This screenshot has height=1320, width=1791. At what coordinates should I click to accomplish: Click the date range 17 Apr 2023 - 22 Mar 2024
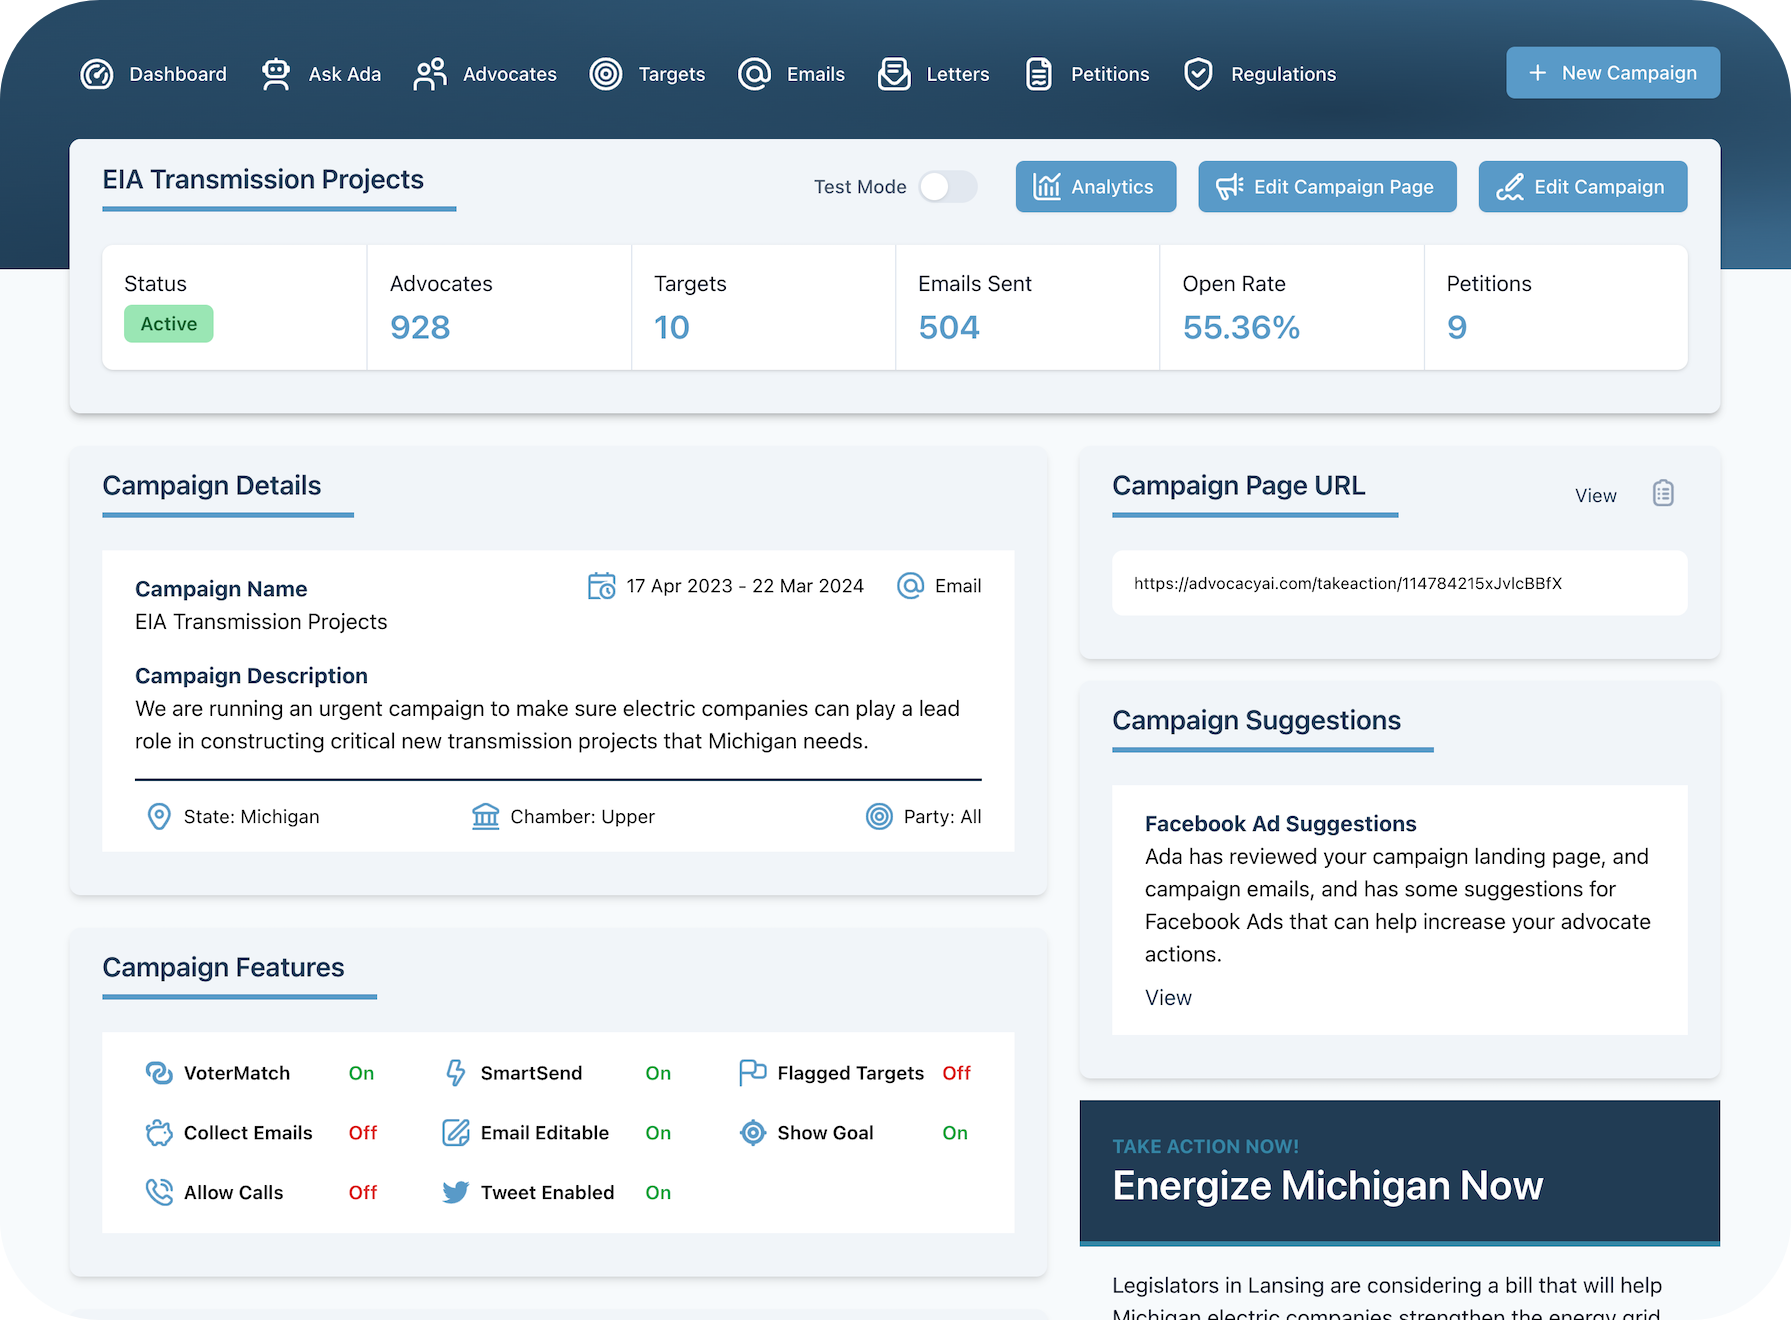pyautogui.click(x=745, y=586)
